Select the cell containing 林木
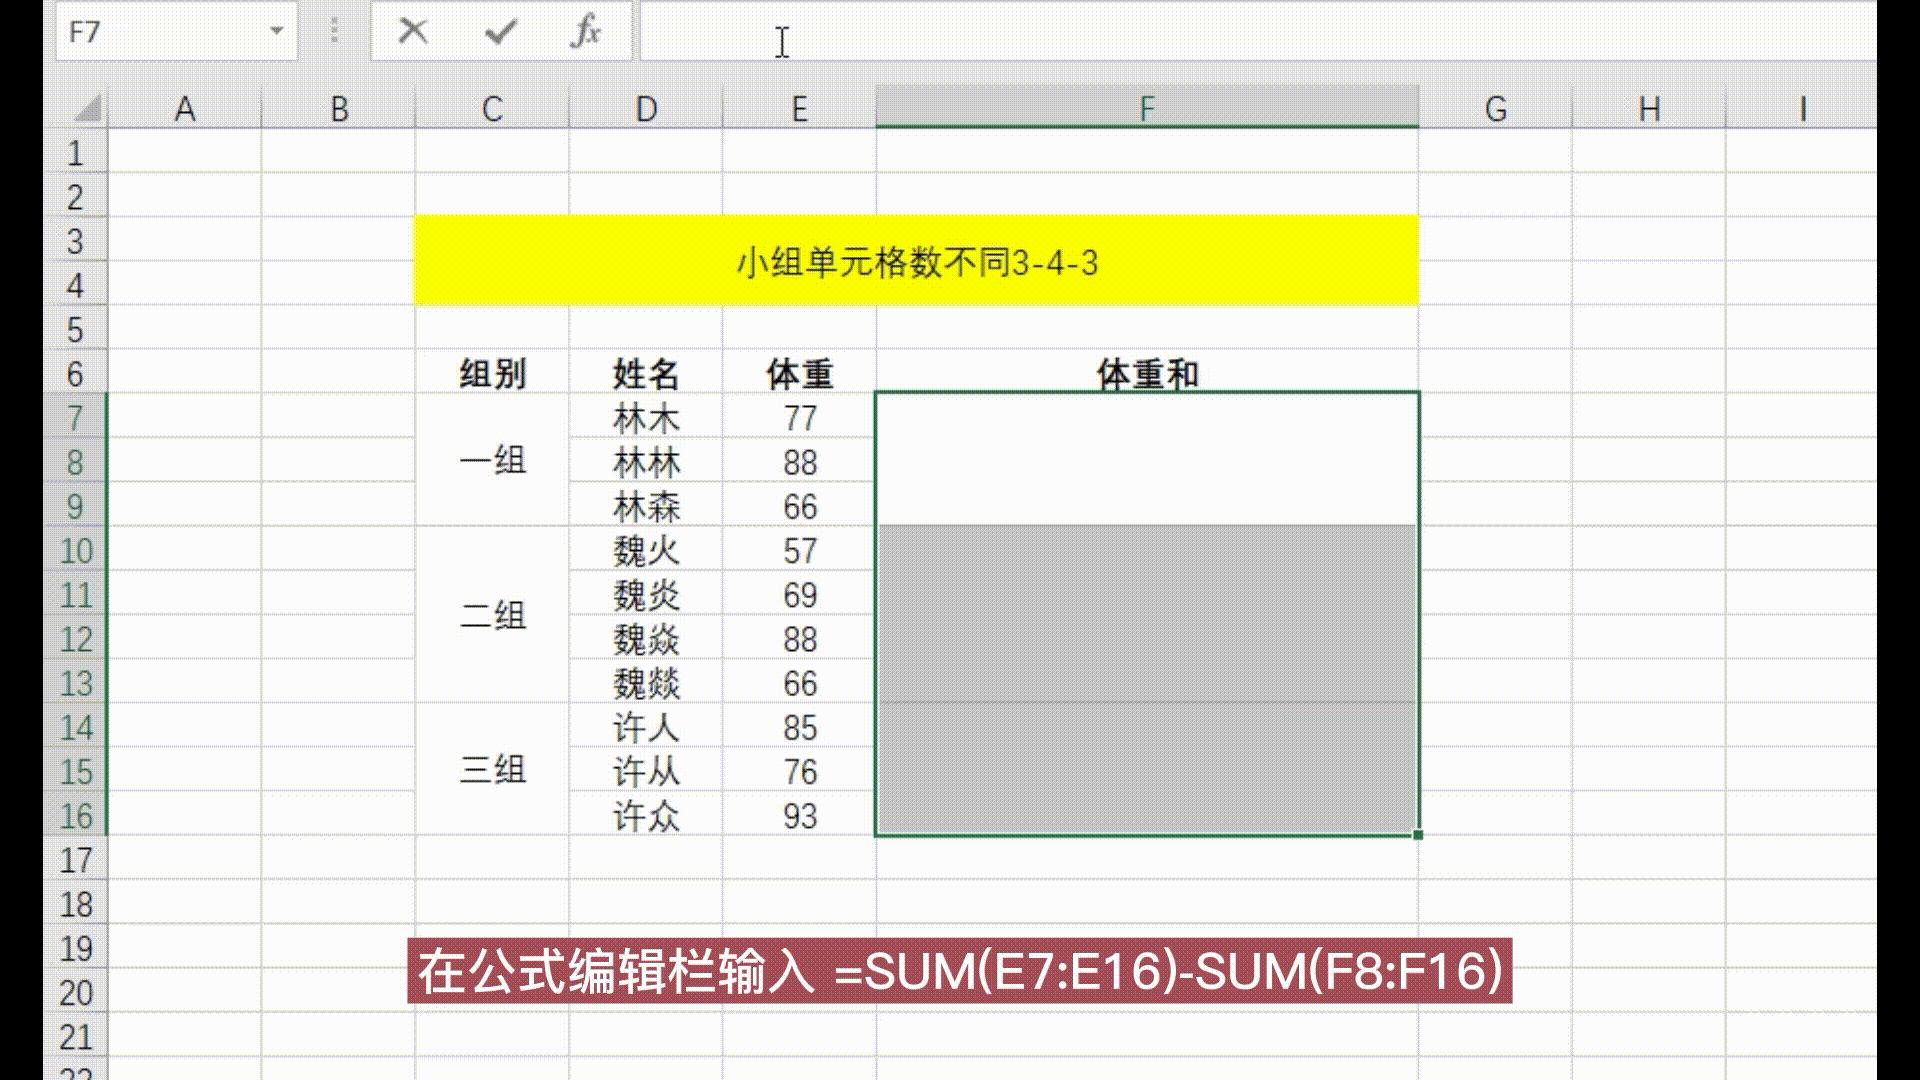This screenshot has height=1080, width=1920. tap(647, 418)
